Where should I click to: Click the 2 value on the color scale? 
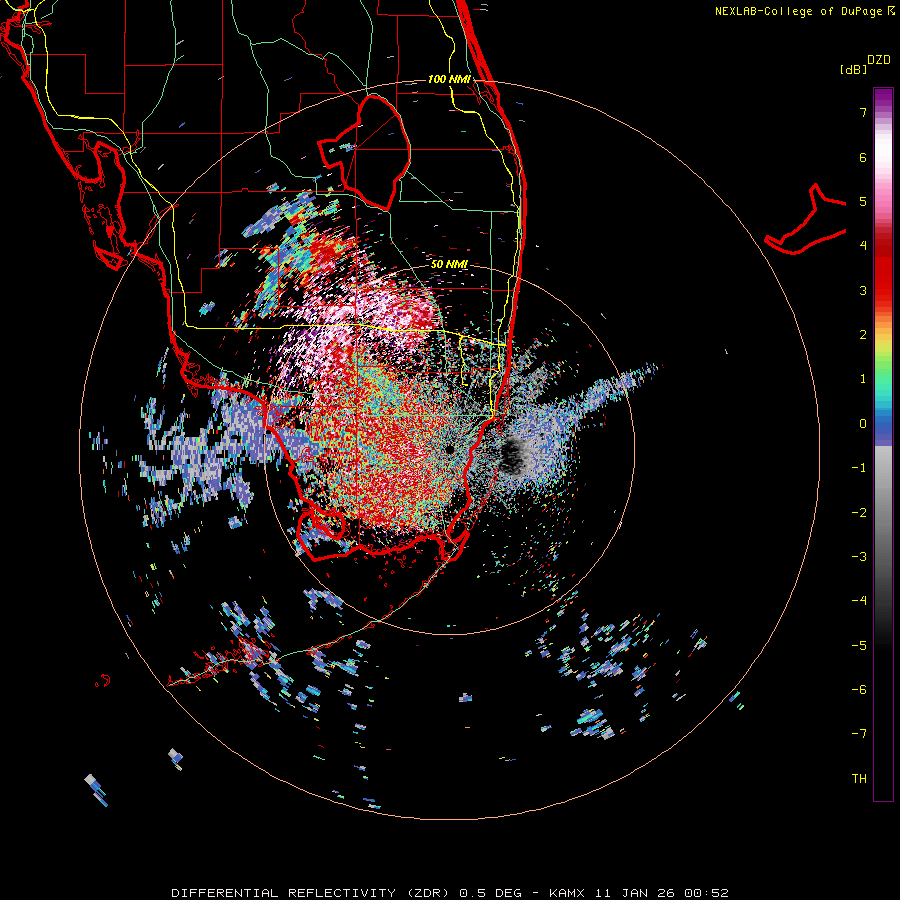(x=863, y=335)
